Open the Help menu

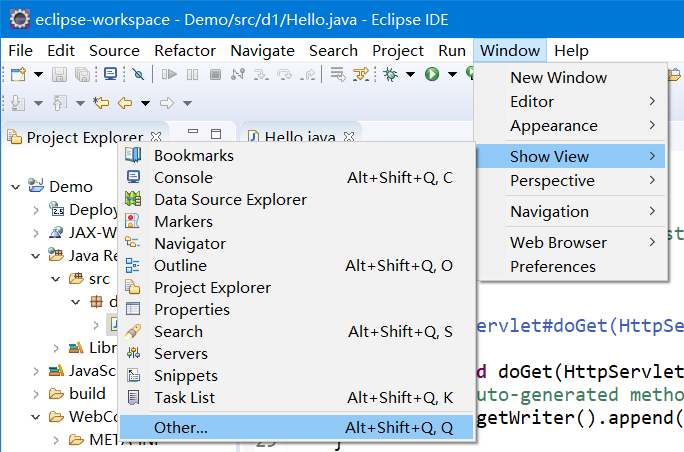click(x=571, y=51)
